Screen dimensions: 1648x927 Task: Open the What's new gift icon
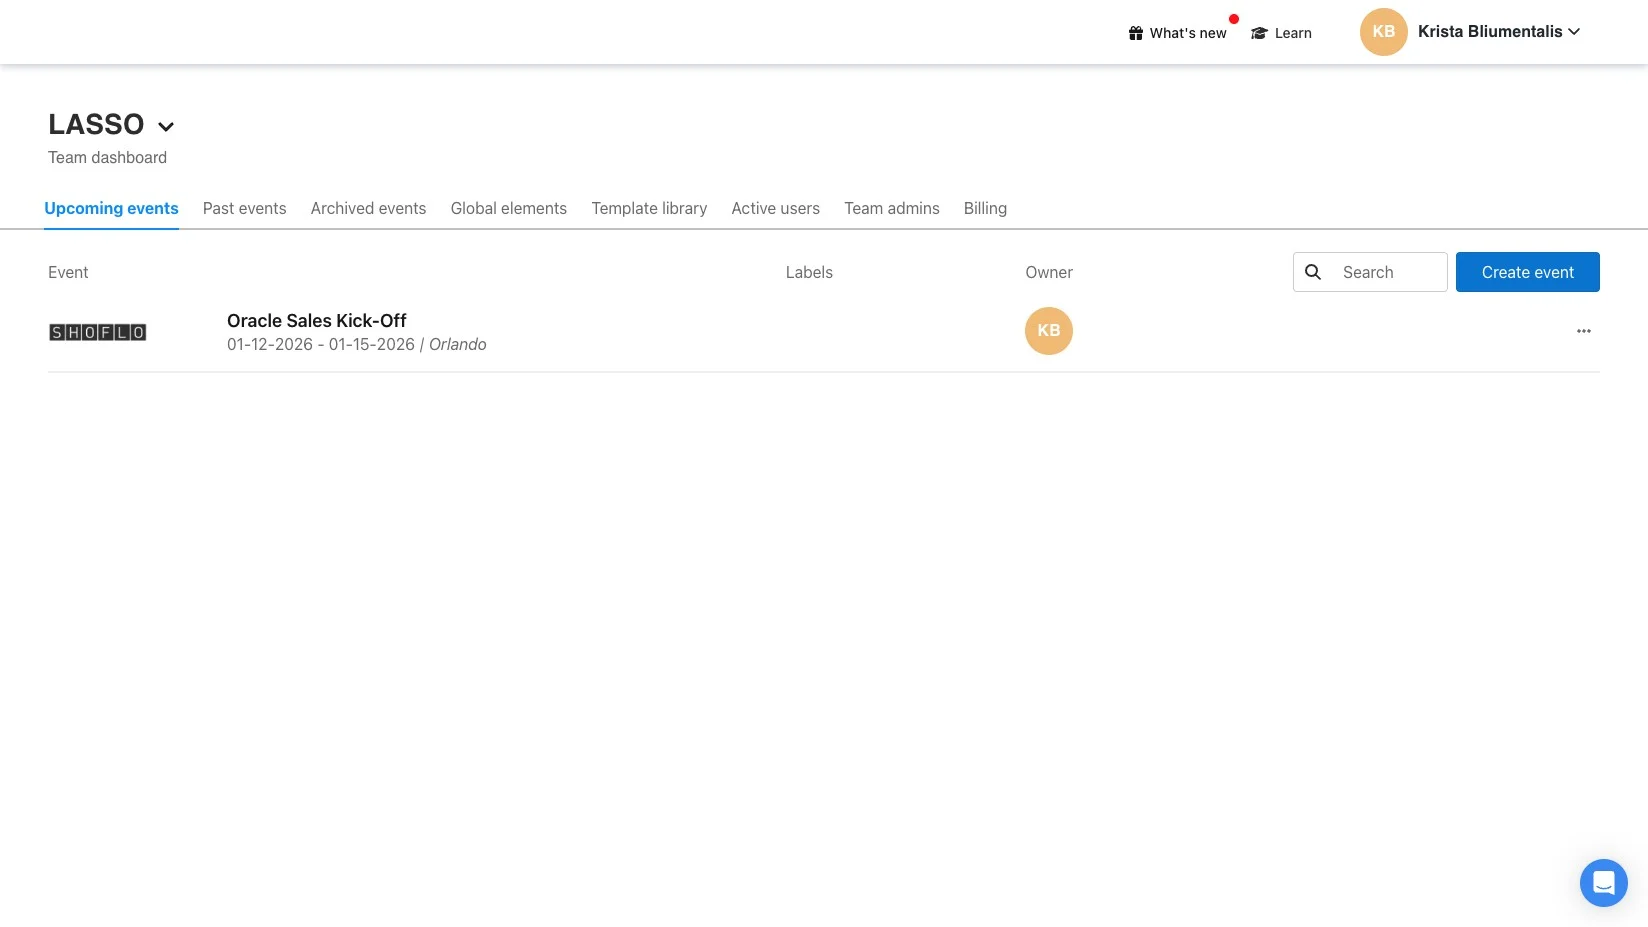point(1136,33)
